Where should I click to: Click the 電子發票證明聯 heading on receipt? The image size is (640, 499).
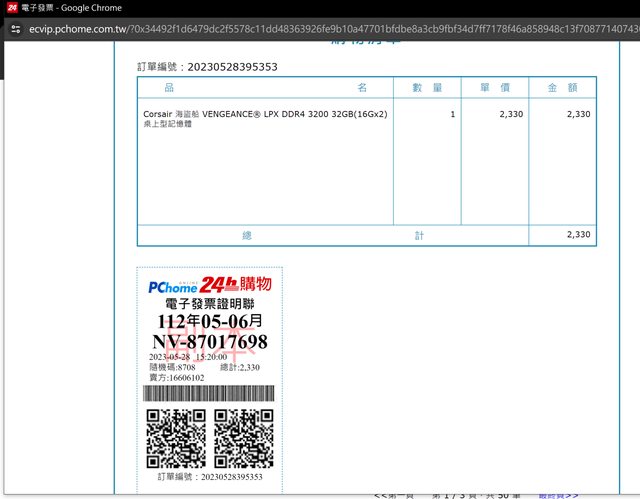click(x=209, y=303)
